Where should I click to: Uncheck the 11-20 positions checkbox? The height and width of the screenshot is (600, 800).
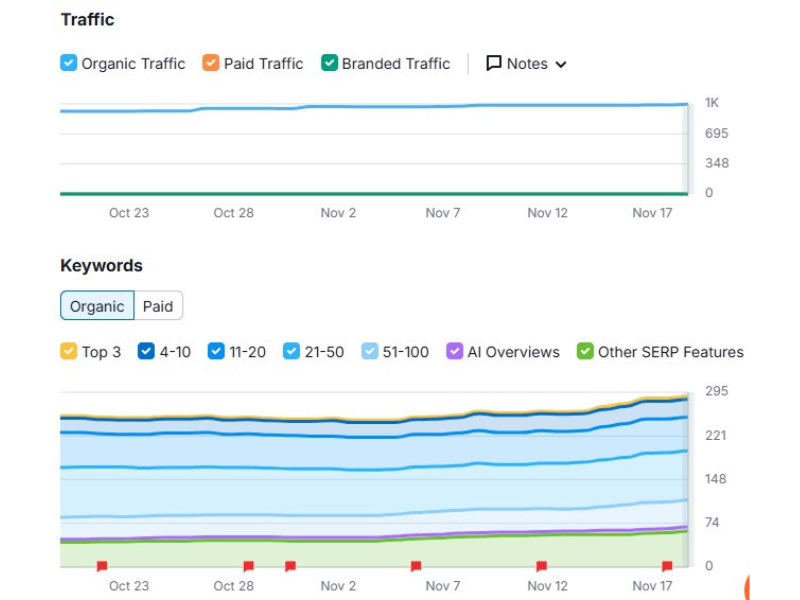(x=216, y=351)
